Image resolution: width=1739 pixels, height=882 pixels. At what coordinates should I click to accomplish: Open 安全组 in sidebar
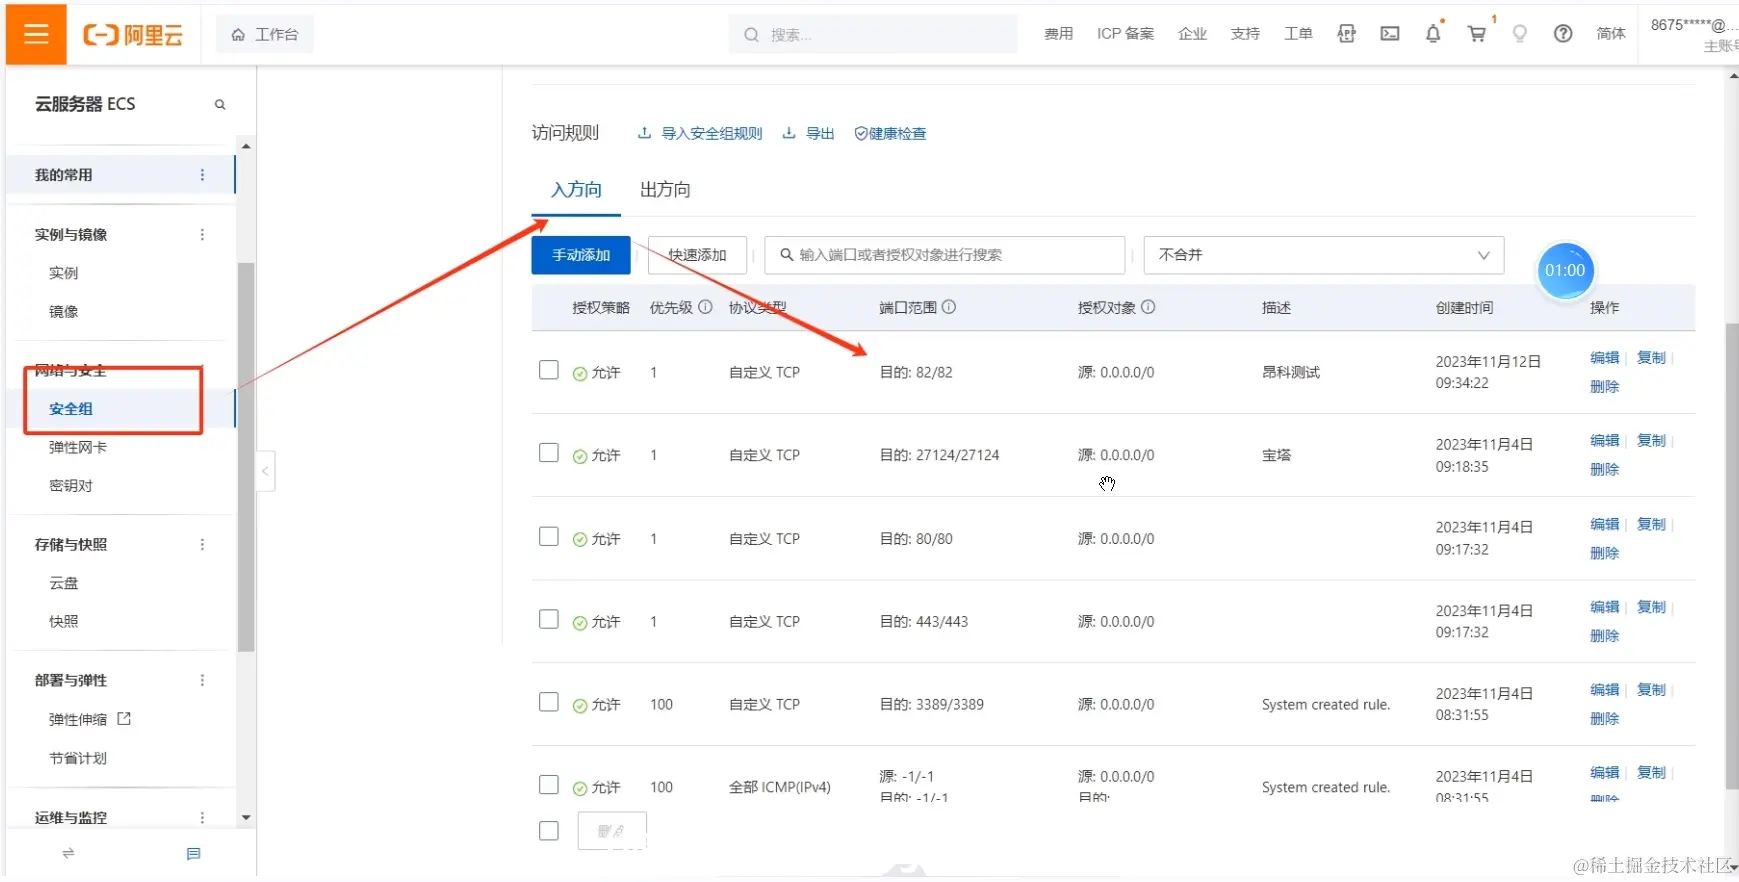(71, 409)
